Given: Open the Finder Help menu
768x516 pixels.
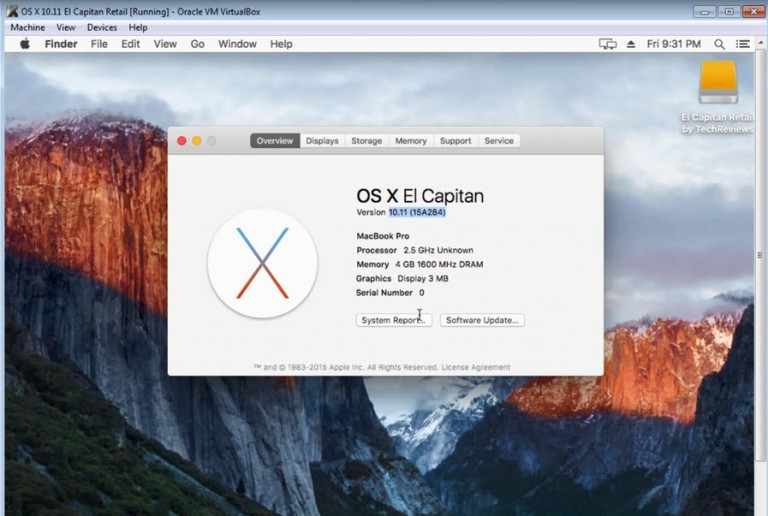Looking at the screenshot, I should pos(281,44).
